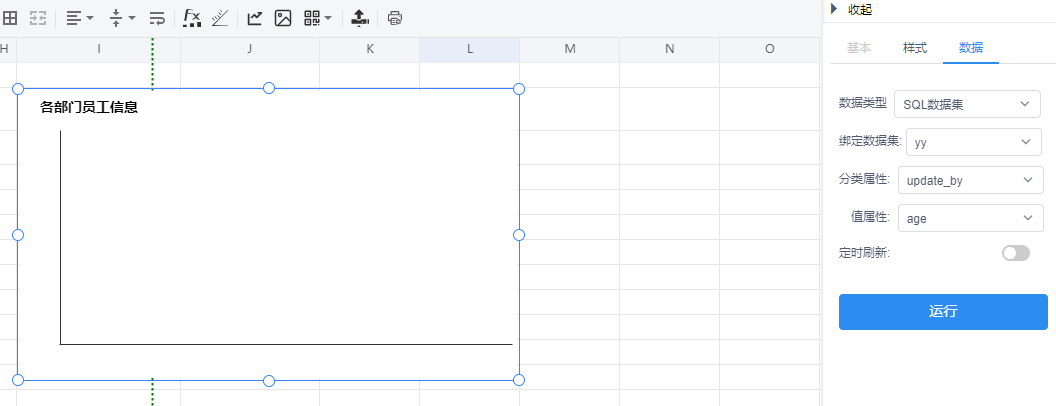
Task: Click the 数据类型 label
Action: [x=863, y=103]
